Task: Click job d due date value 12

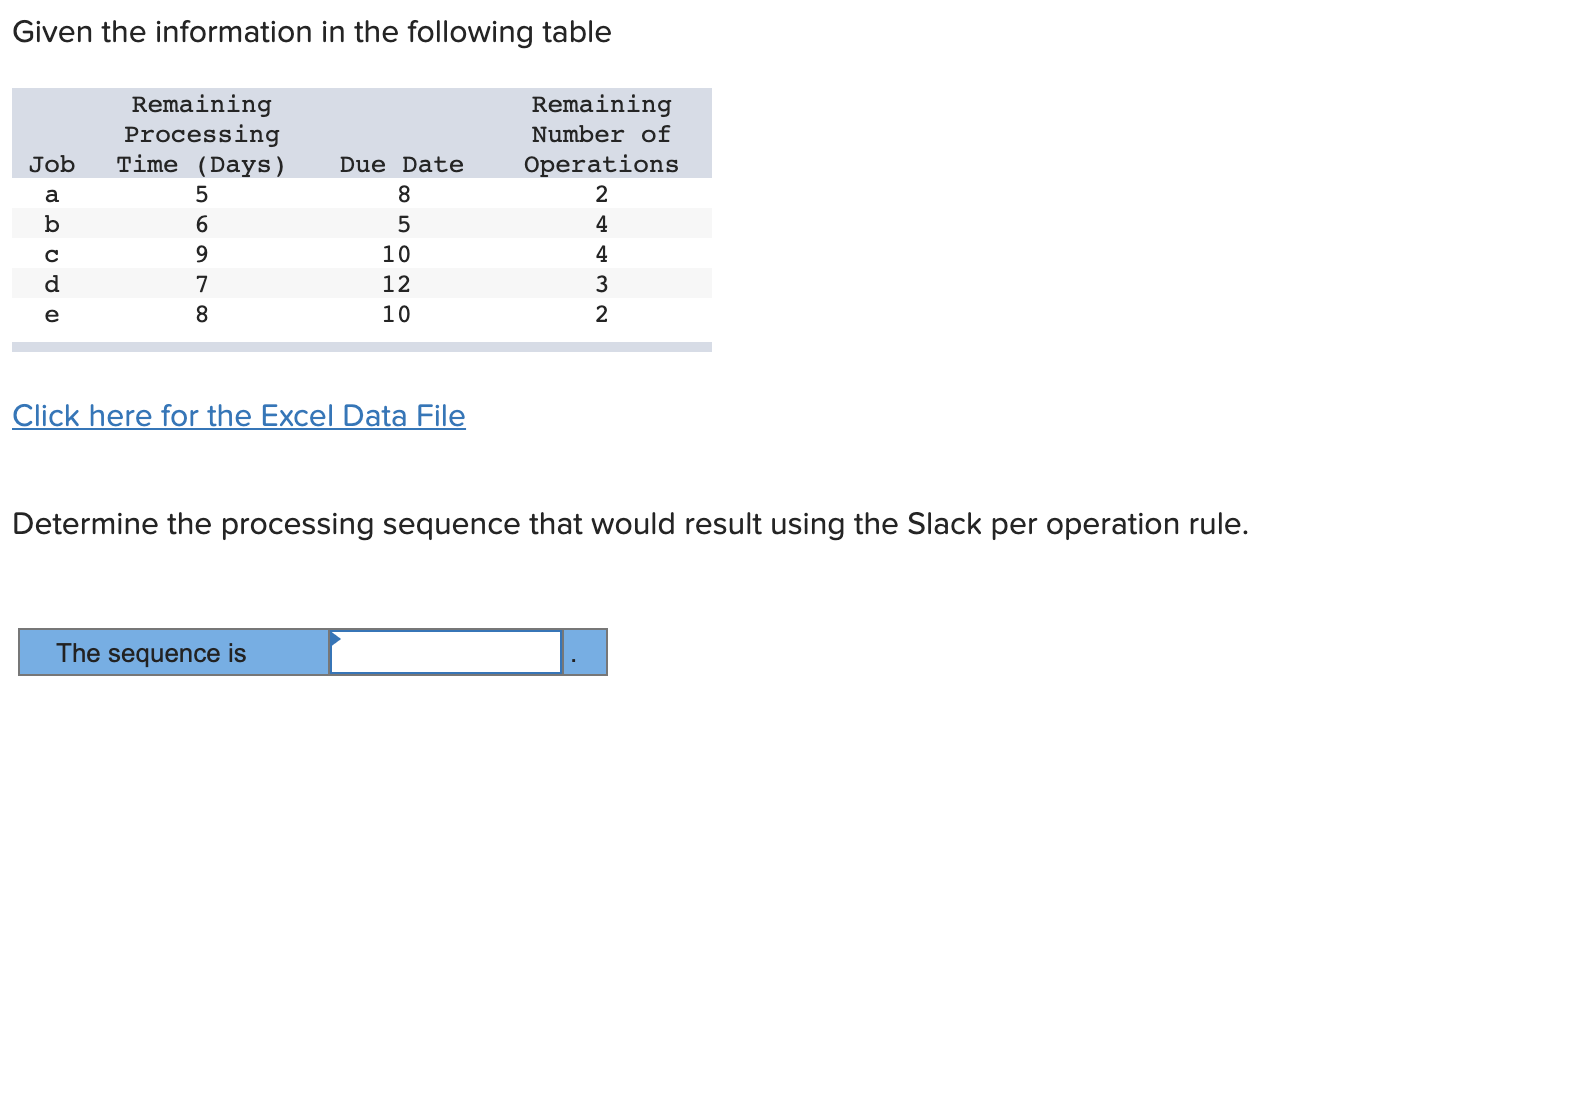Action: click(396, 284)
